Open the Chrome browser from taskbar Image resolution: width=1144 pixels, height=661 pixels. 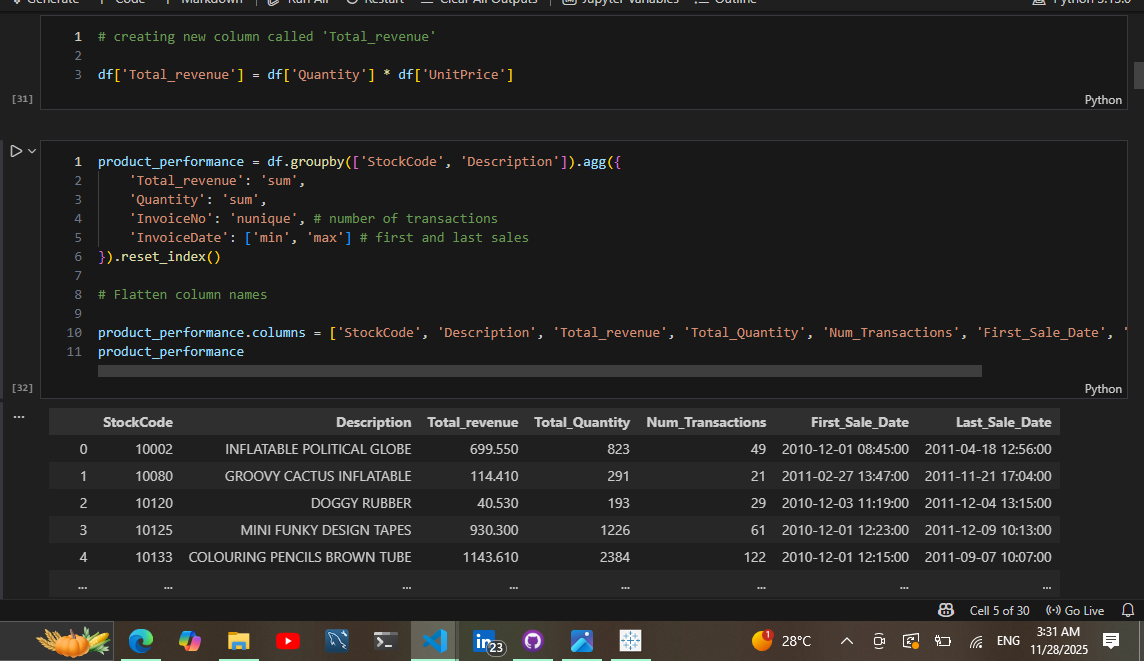coord(141,640)
